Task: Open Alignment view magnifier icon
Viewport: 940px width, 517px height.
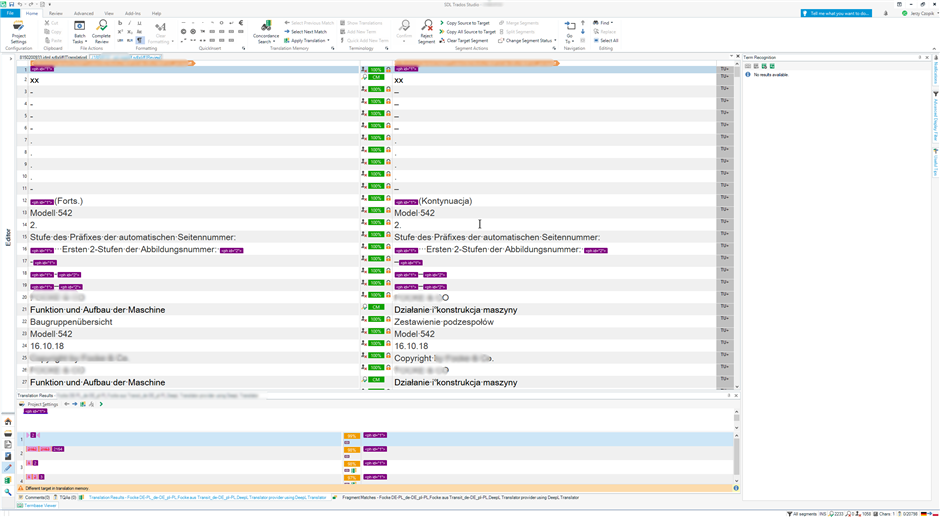Action: point(8,492)
